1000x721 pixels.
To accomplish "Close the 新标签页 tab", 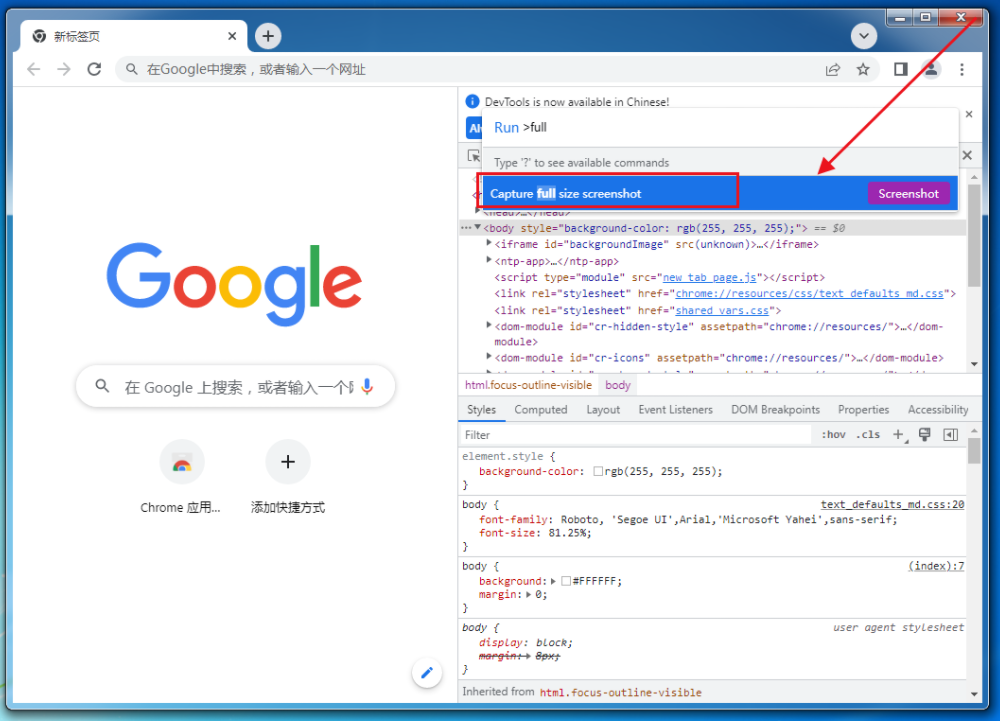I will (232, 36).
